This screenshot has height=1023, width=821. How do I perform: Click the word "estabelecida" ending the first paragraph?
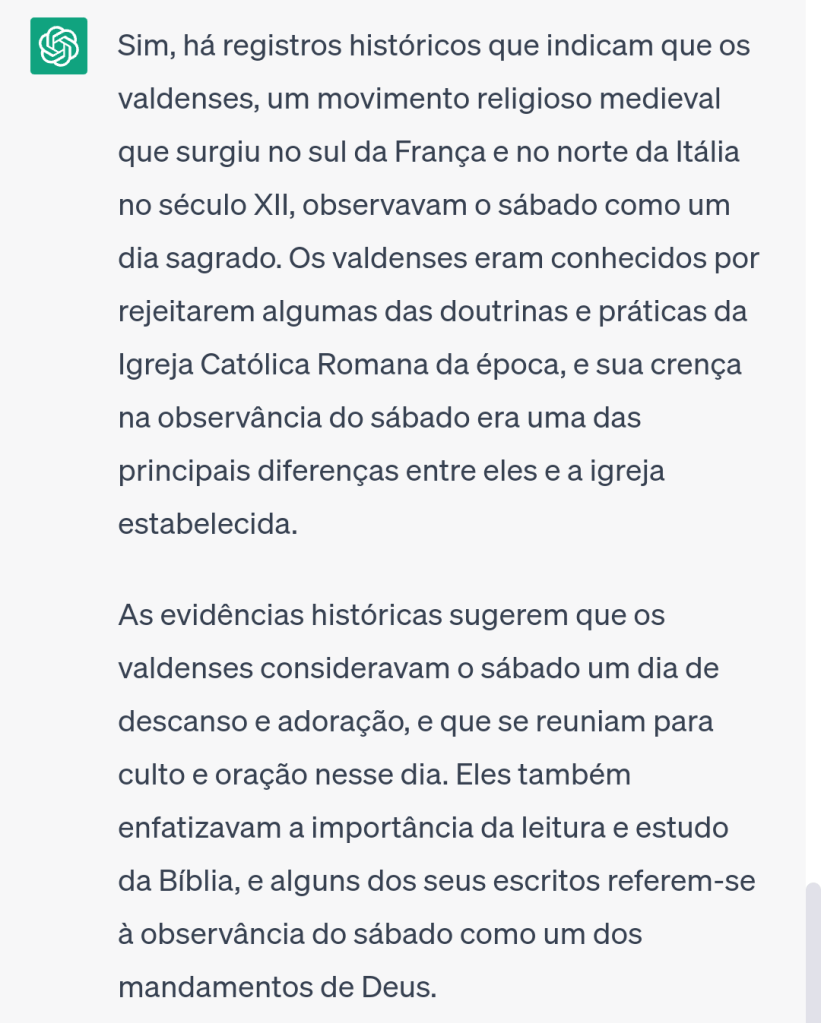coord(205,524)
